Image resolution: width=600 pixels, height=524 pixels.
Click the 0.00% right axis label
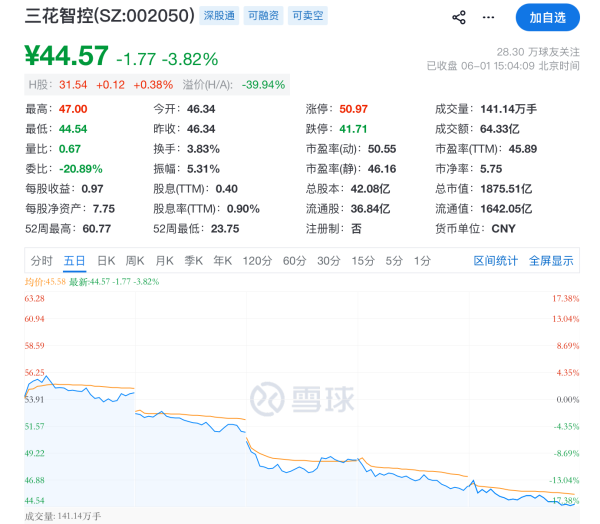point(568,400)
